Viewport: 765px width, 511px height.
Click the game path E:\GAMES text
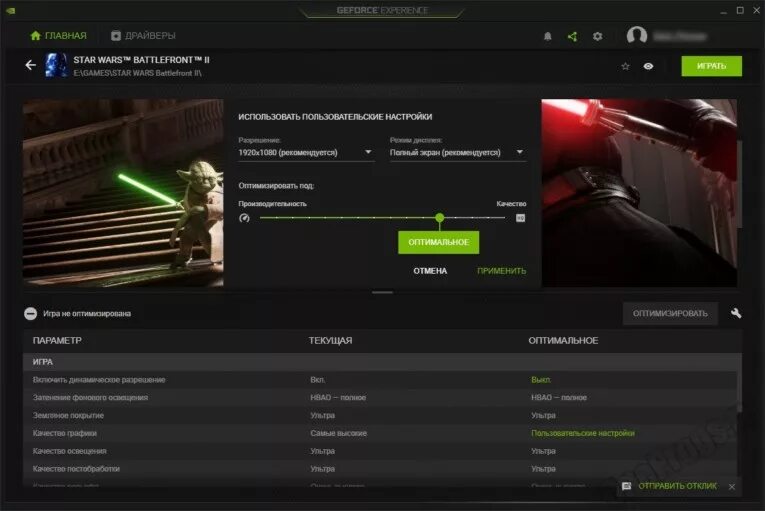coord(137,73)
